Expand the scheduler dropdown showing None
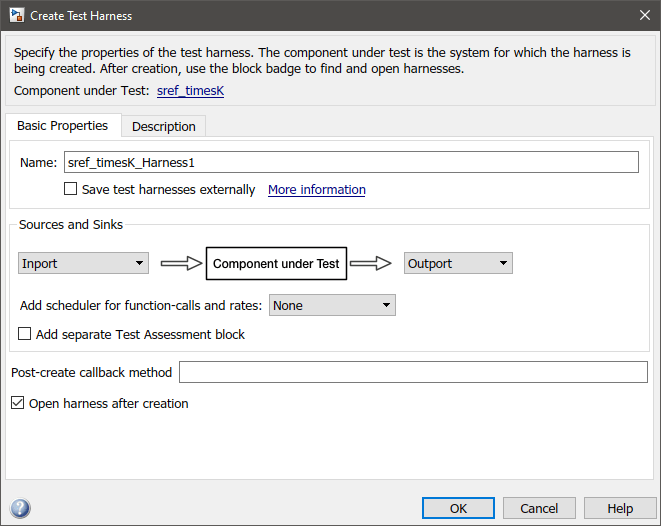This screenshot has height=526, width=661. [332, 306]
